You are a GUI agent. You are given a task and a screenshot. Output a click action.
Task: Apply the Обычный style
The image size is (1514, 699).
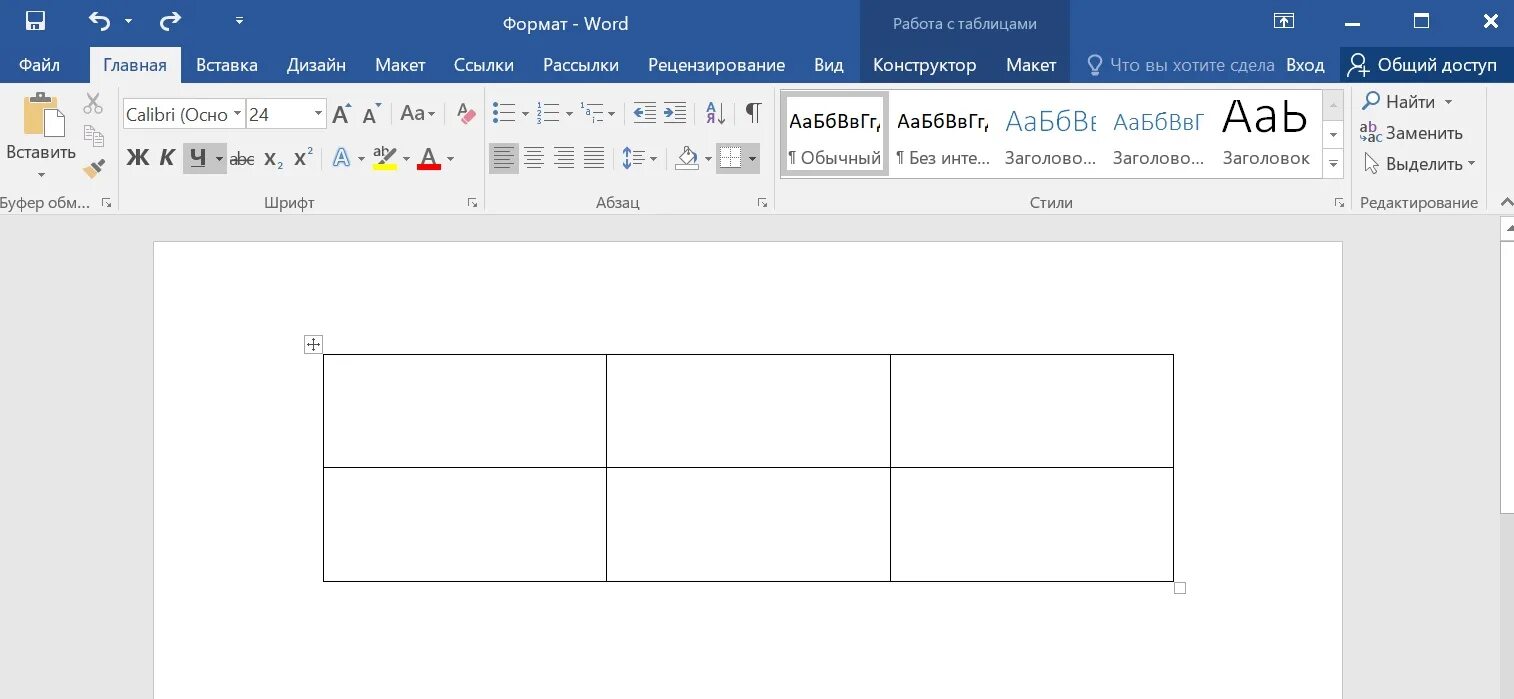coord(835,135)
